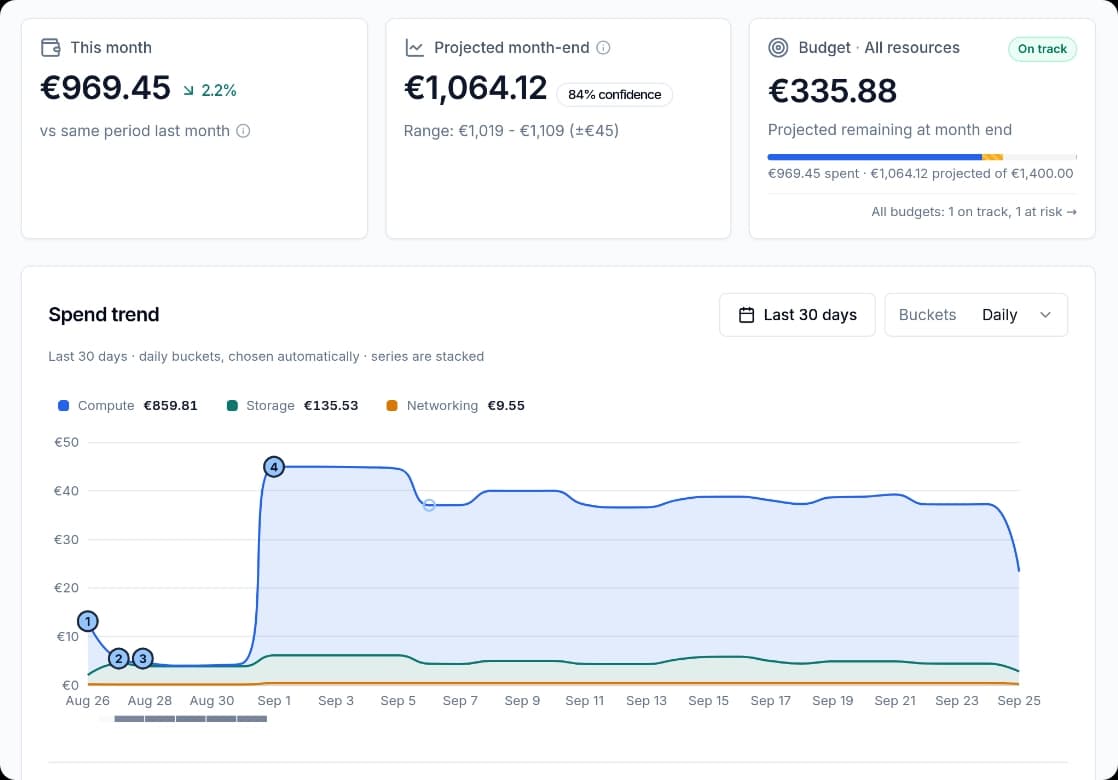Click chart annotation marker 1
Viewport: 1118px width, 780px height.
click(x=88, y=622)
